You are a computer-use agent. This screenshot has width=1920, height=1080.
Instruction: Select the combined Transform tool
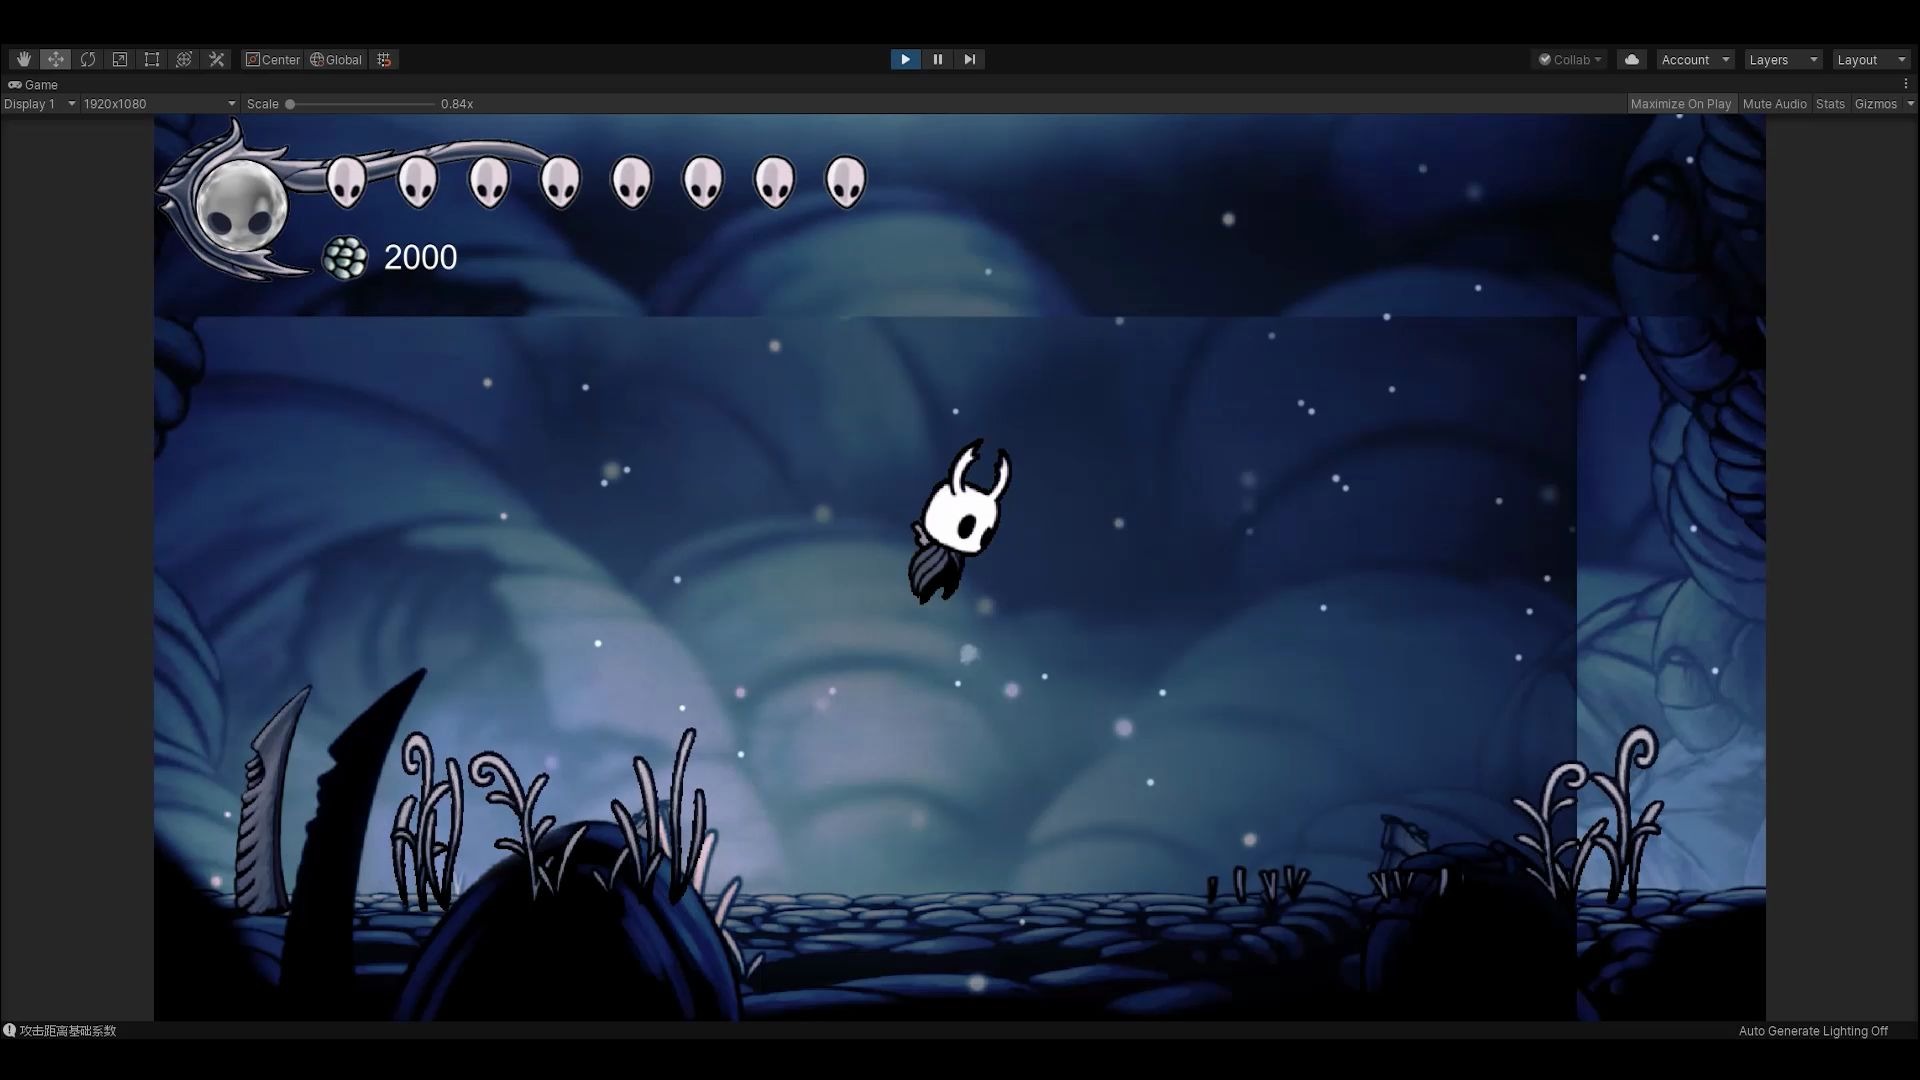[184, 59]
